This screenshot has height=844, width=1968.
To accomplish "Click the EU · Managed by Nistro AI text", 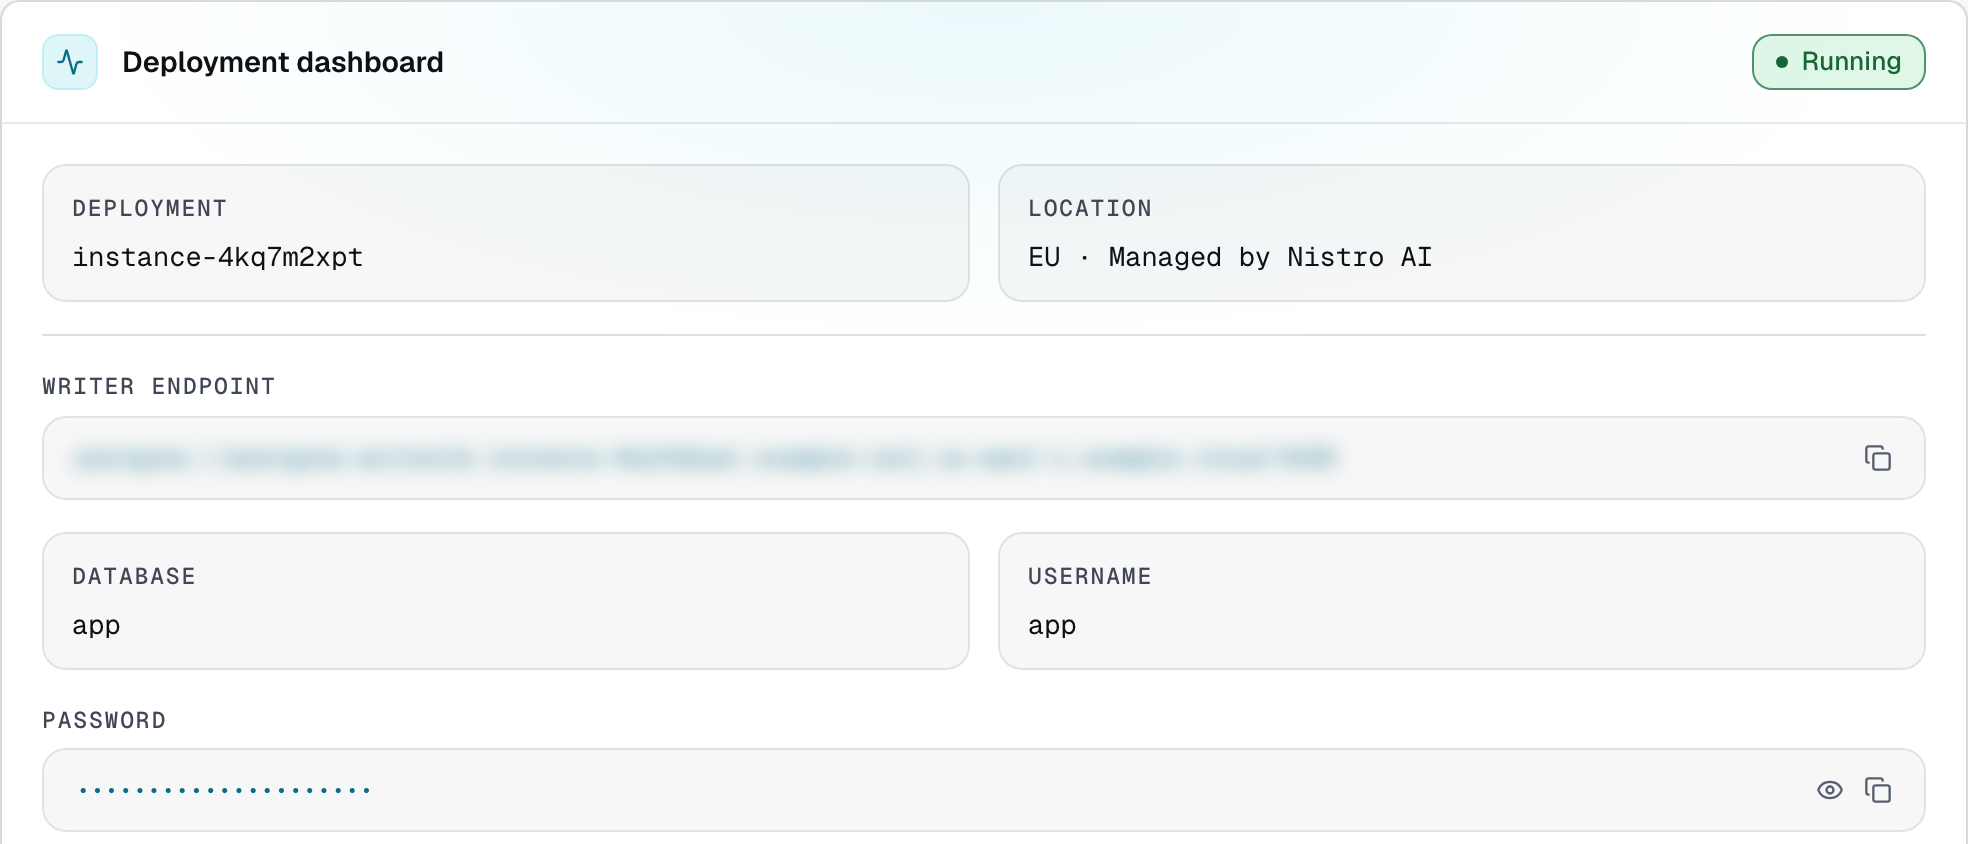I will 1230,257.
